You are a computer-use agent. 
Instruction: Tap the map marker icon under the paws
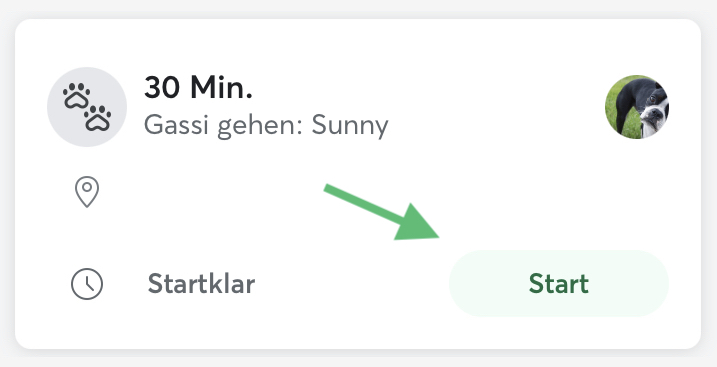coord(87,191)
